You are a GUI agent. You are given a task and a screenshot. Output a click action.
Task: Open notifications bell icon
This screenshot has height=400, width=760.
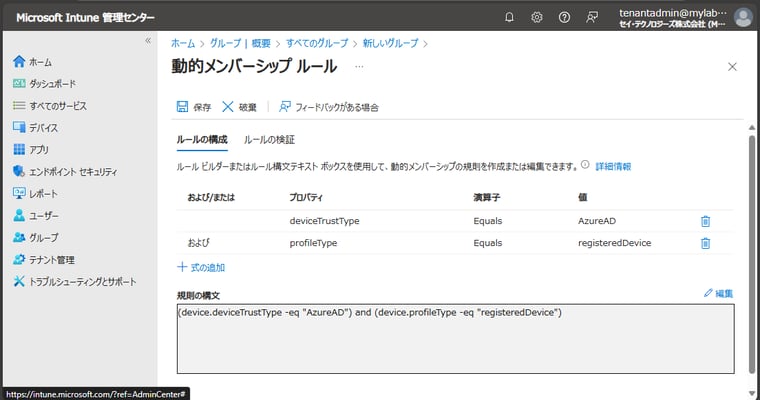coord(509,17)
